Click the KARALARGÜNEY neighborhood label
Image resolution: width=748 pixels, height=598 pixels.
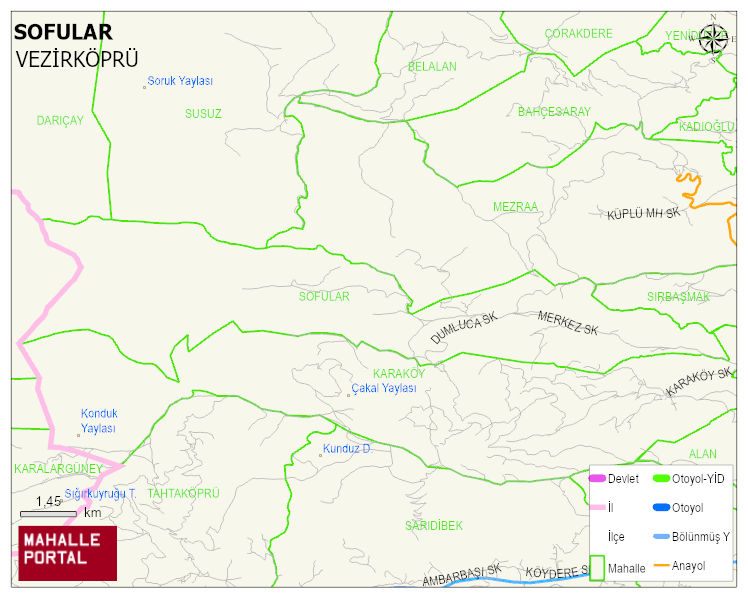58,469
